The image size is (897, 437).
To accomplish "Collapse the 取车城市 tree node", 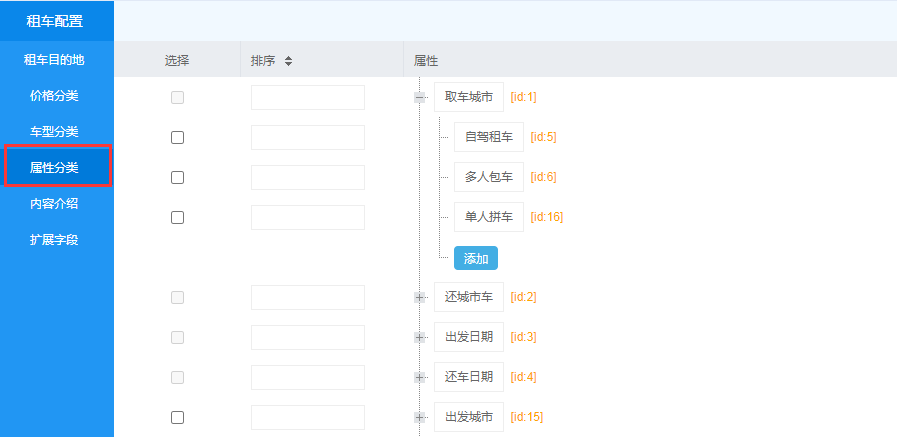I will [420, 97].
